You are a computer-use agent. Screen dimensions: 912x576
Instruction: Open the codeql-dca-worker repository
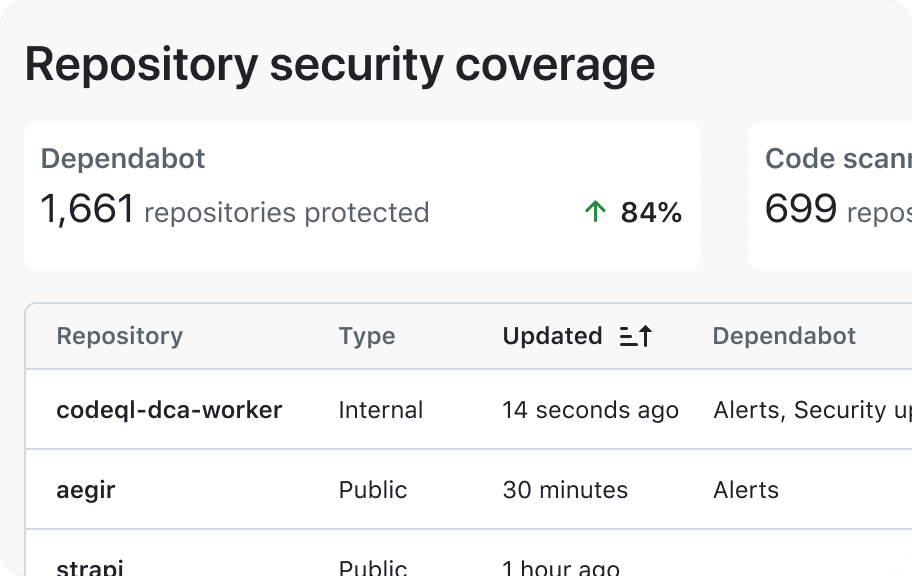(x=169, y=410)
